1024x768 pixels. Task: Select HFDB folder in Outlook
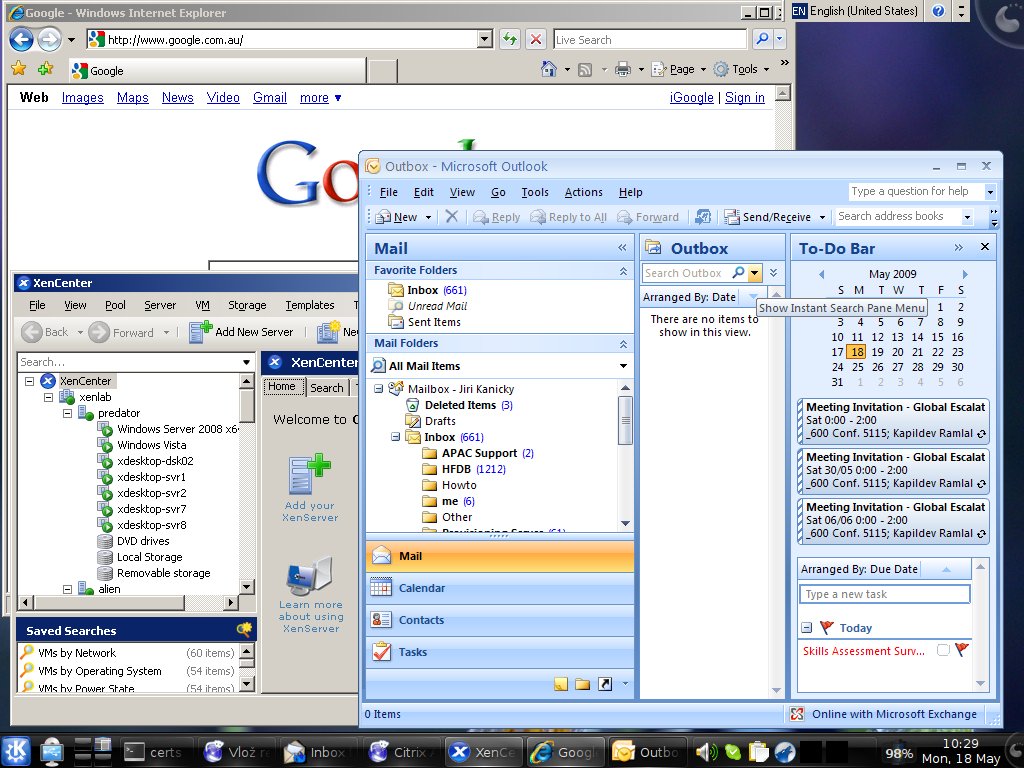click(456, 469)
